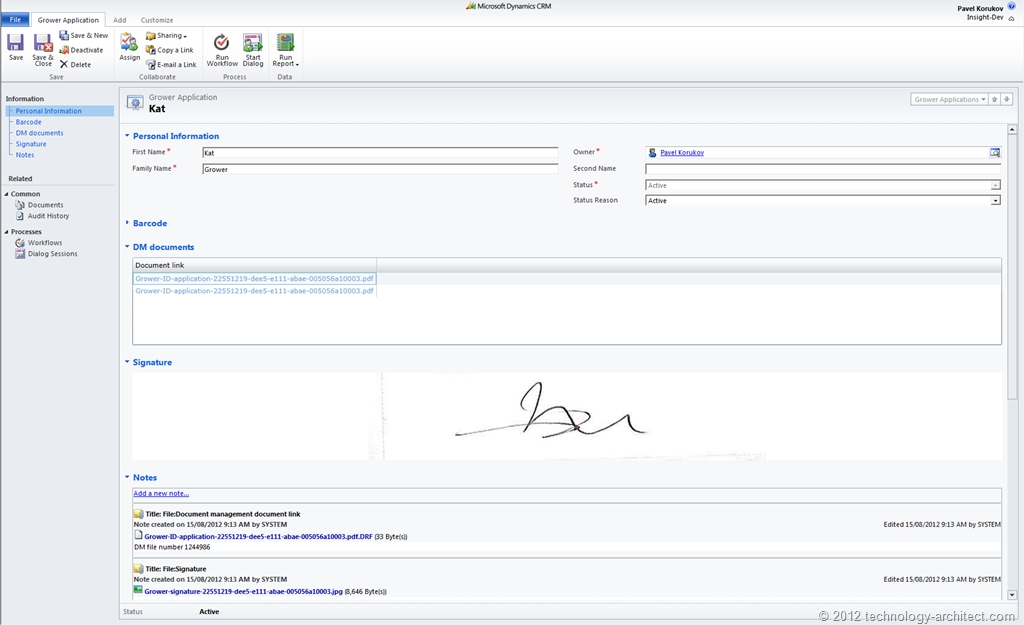Open the Customize ribbon tab
The width and height of the screenshot is (1024, 625).
click(x=157, y=19)
